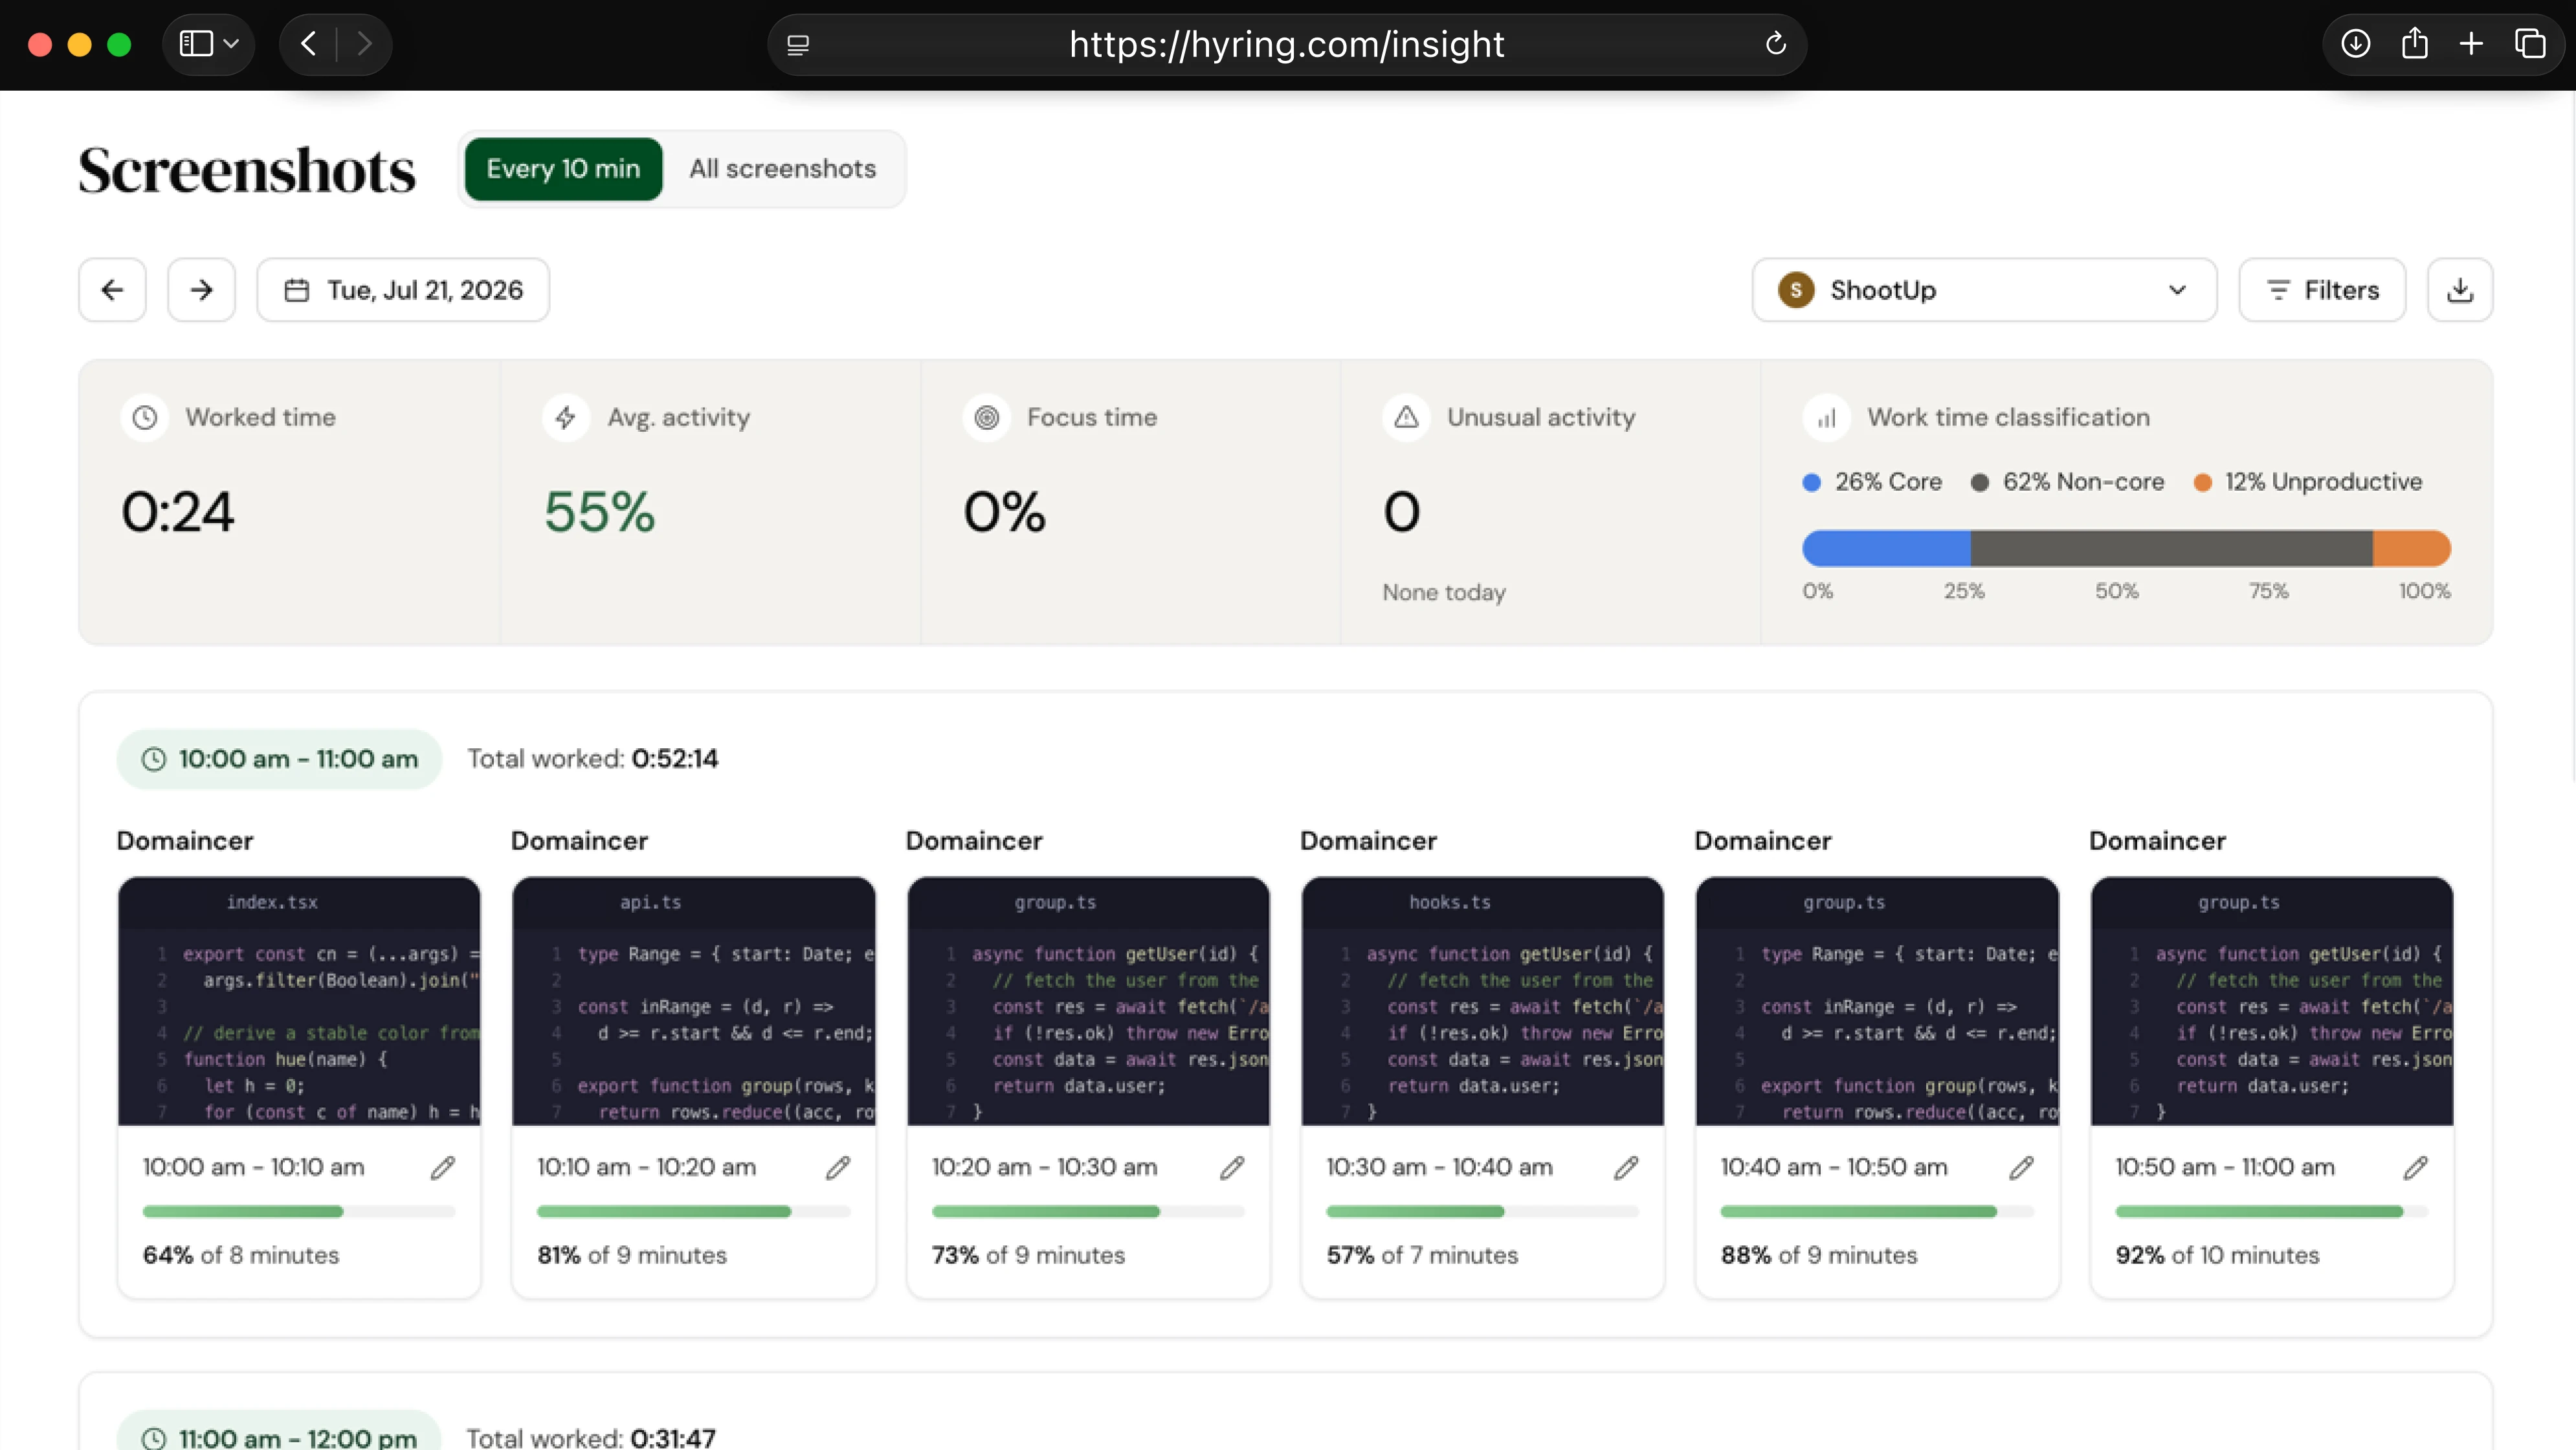Click the 88% of 9 minutes text
The width and height of the screenshot is (2576, 1450).
(1819, 1255)
